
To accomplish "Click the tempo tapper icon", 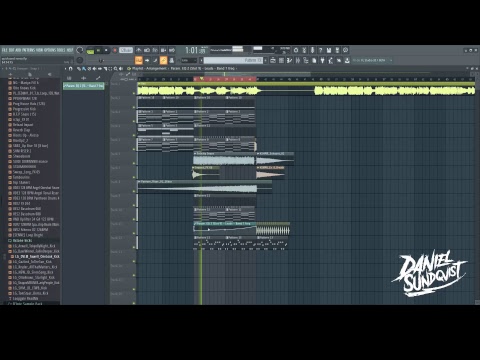I will click(x=331, y=60).
